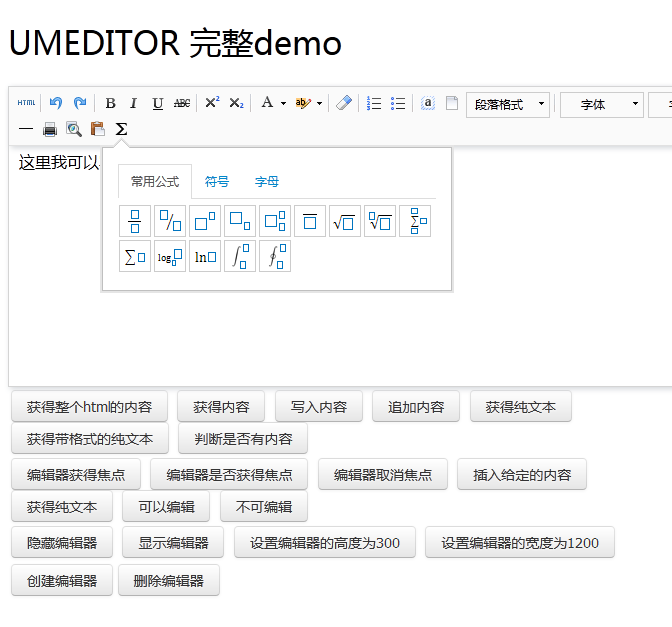This screenshot has height=627, width=672.
Task: Switch to the 常用公式 tab
Action: click(x=155, y=182)
